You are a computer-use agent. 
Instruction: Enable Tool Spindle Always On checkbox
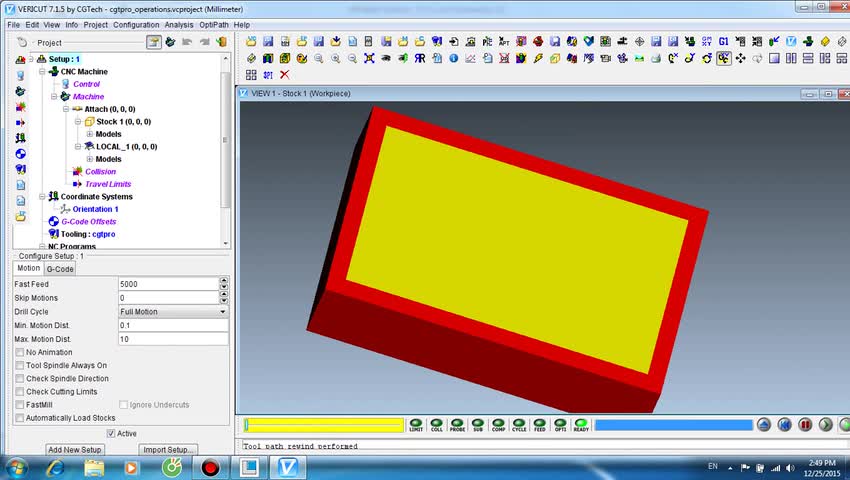coord(20,366)
